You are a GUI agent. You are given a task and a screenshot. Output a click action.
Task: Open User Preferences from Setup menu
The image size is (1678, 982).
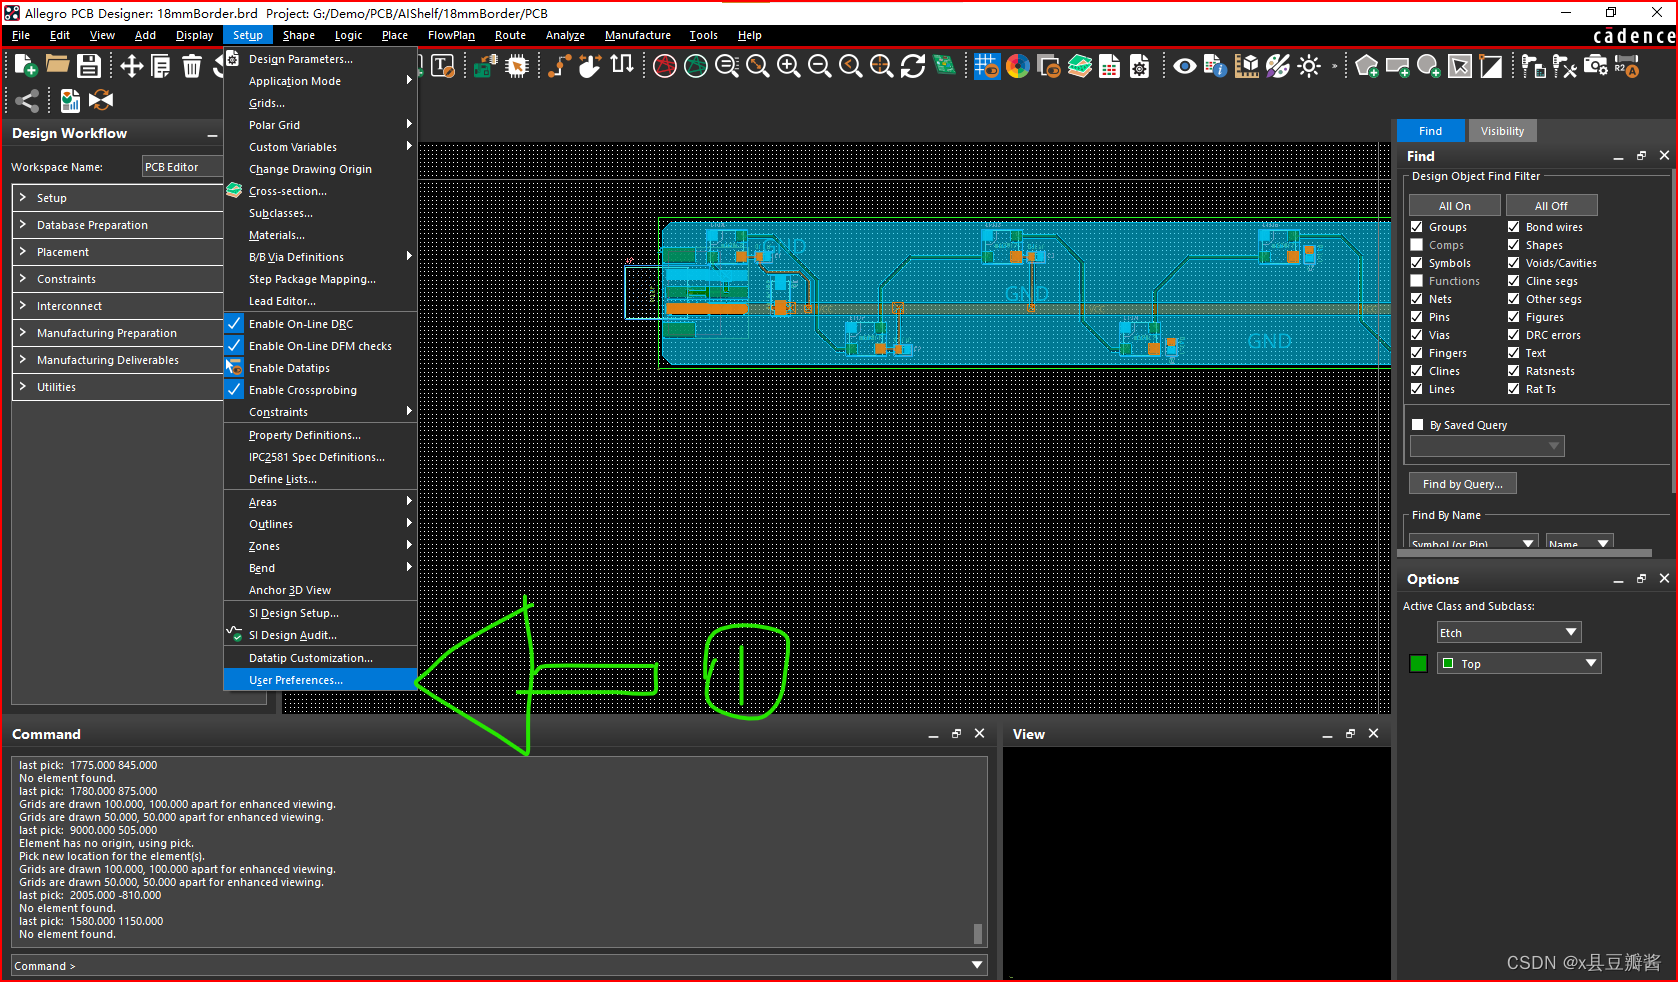(x=320, y=680)
